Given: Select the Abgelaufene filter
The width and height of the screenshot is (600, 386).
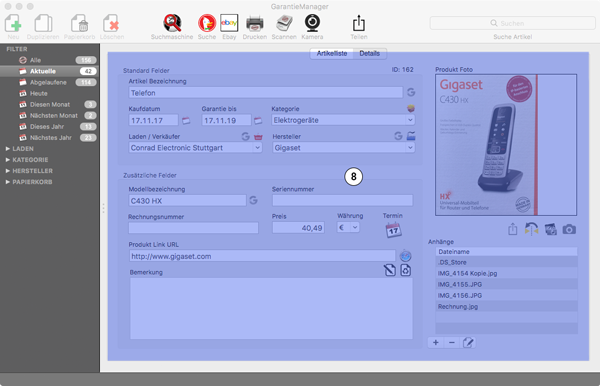Looking at the screenshot, I should (x=49, y=82).
